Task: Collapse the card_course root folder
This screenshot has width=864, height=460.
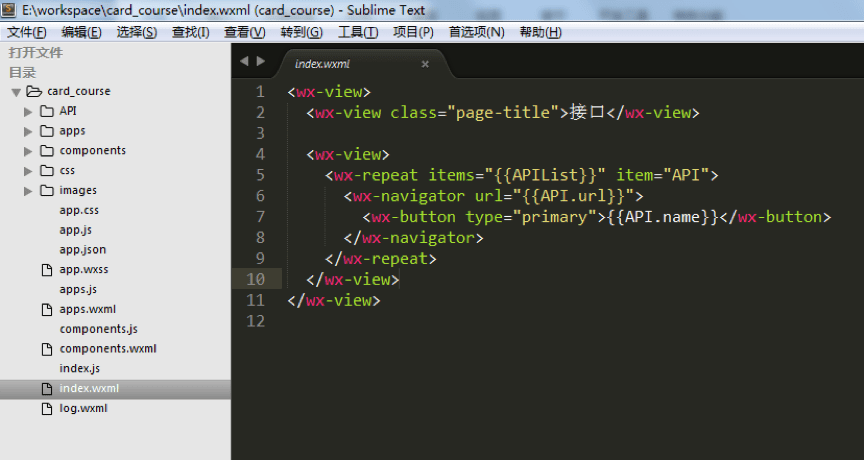Action: (x=16, y=92)
